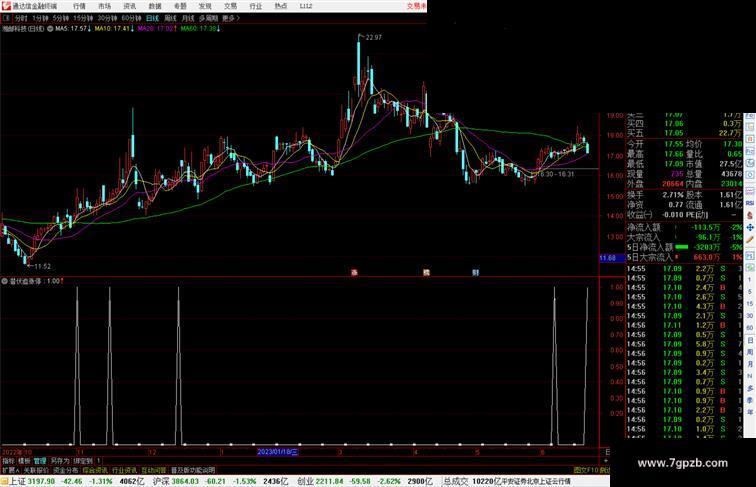
Task: Switch chart to 30分钟 period
Action: click(107, 18)
